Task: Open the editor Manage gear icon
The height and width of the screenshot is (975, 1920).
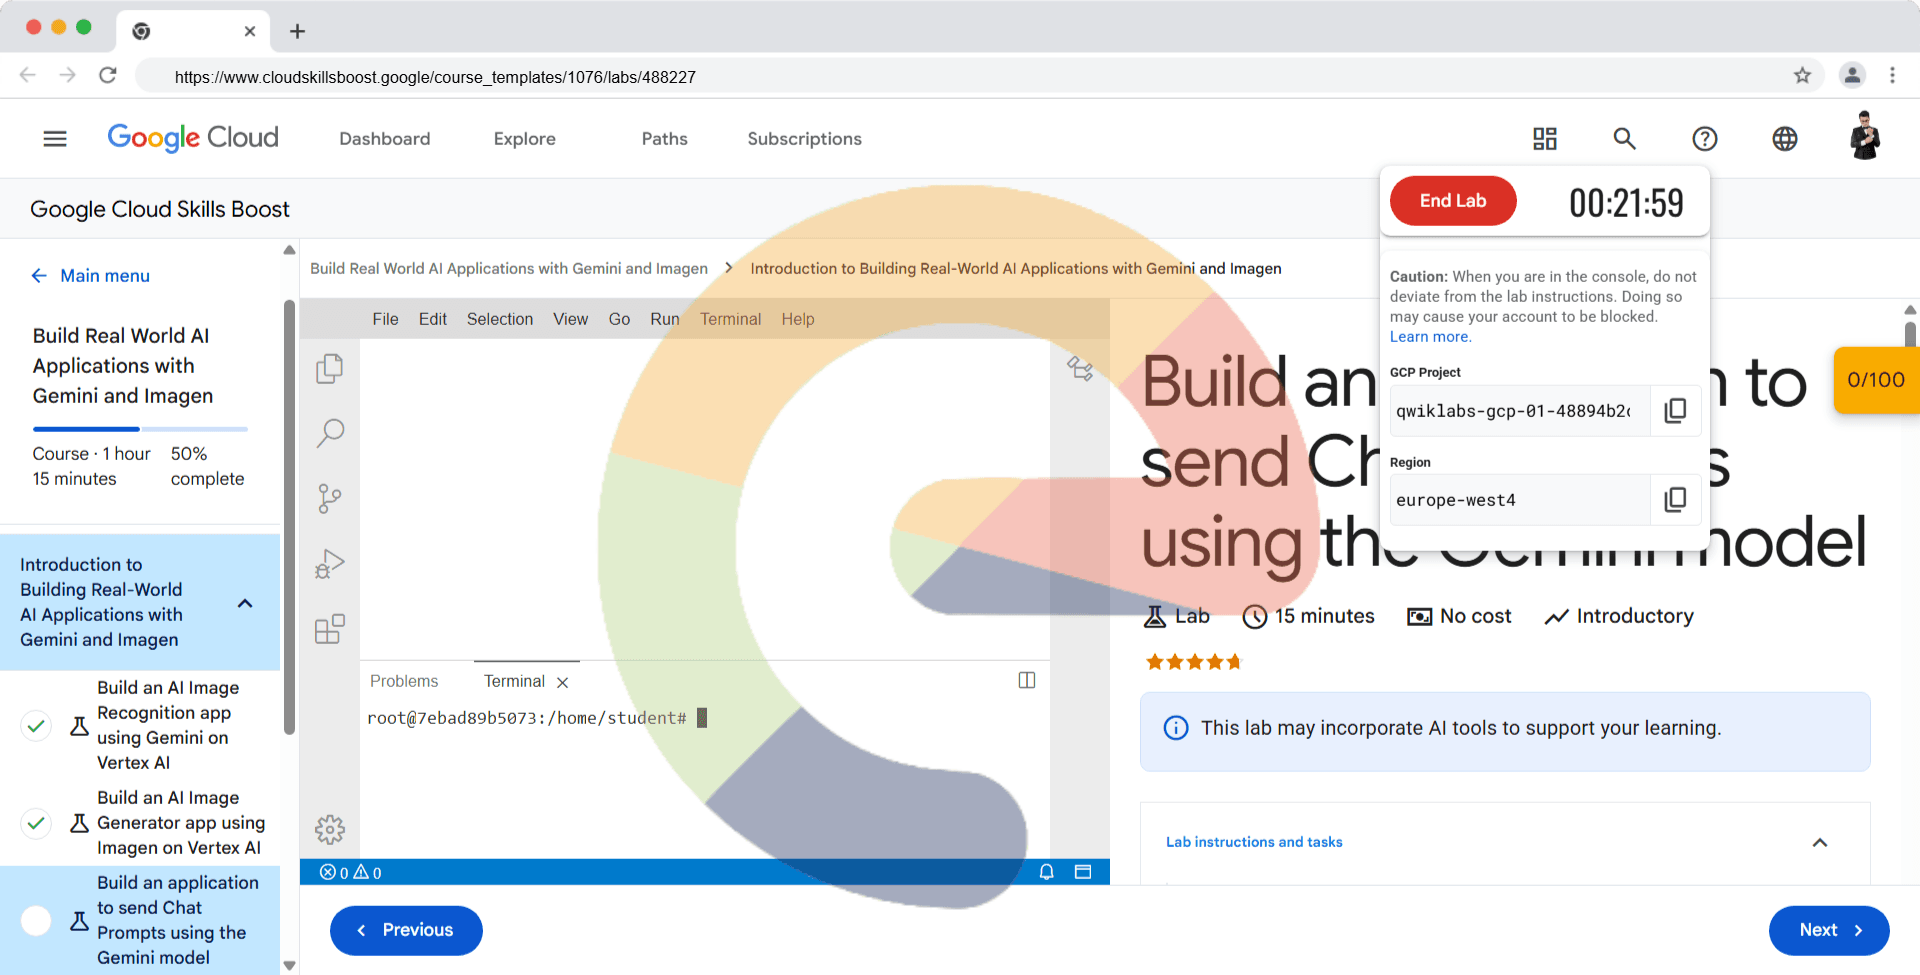Action: (329, 829)
